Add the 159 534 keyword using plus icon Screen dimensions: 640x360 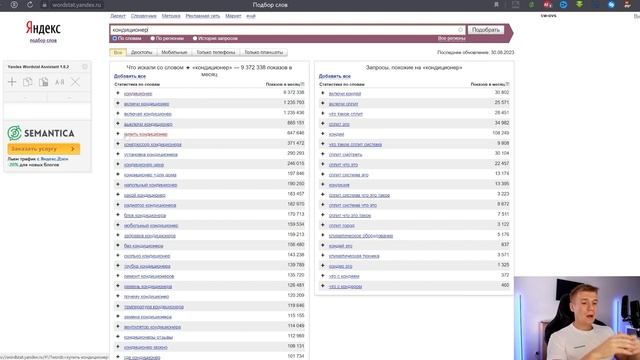118,225
